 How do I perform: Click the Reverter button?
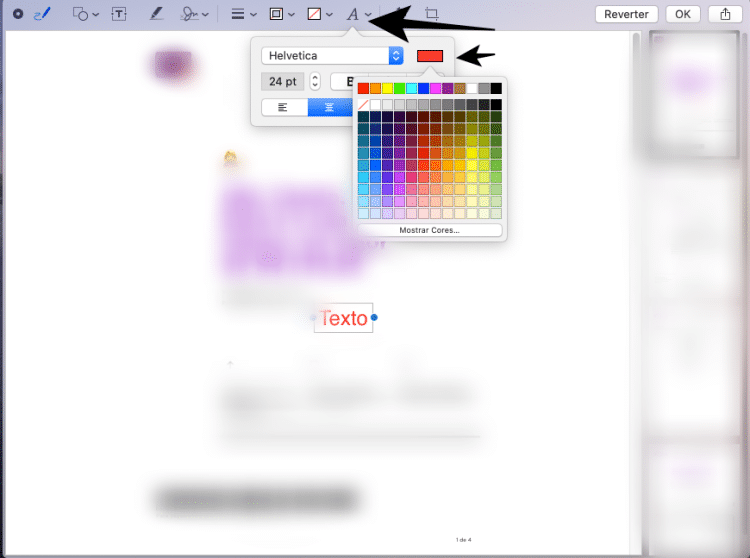pyautogui.click(x=627, y=14)
